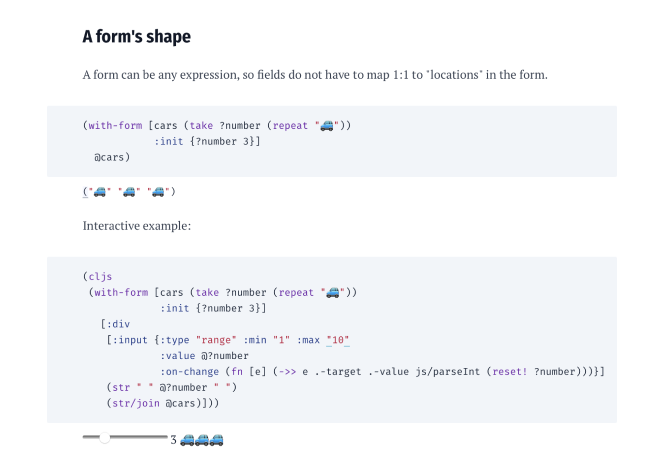Click the third car emoji in result list
660x468 pixels.
(155, 192)
